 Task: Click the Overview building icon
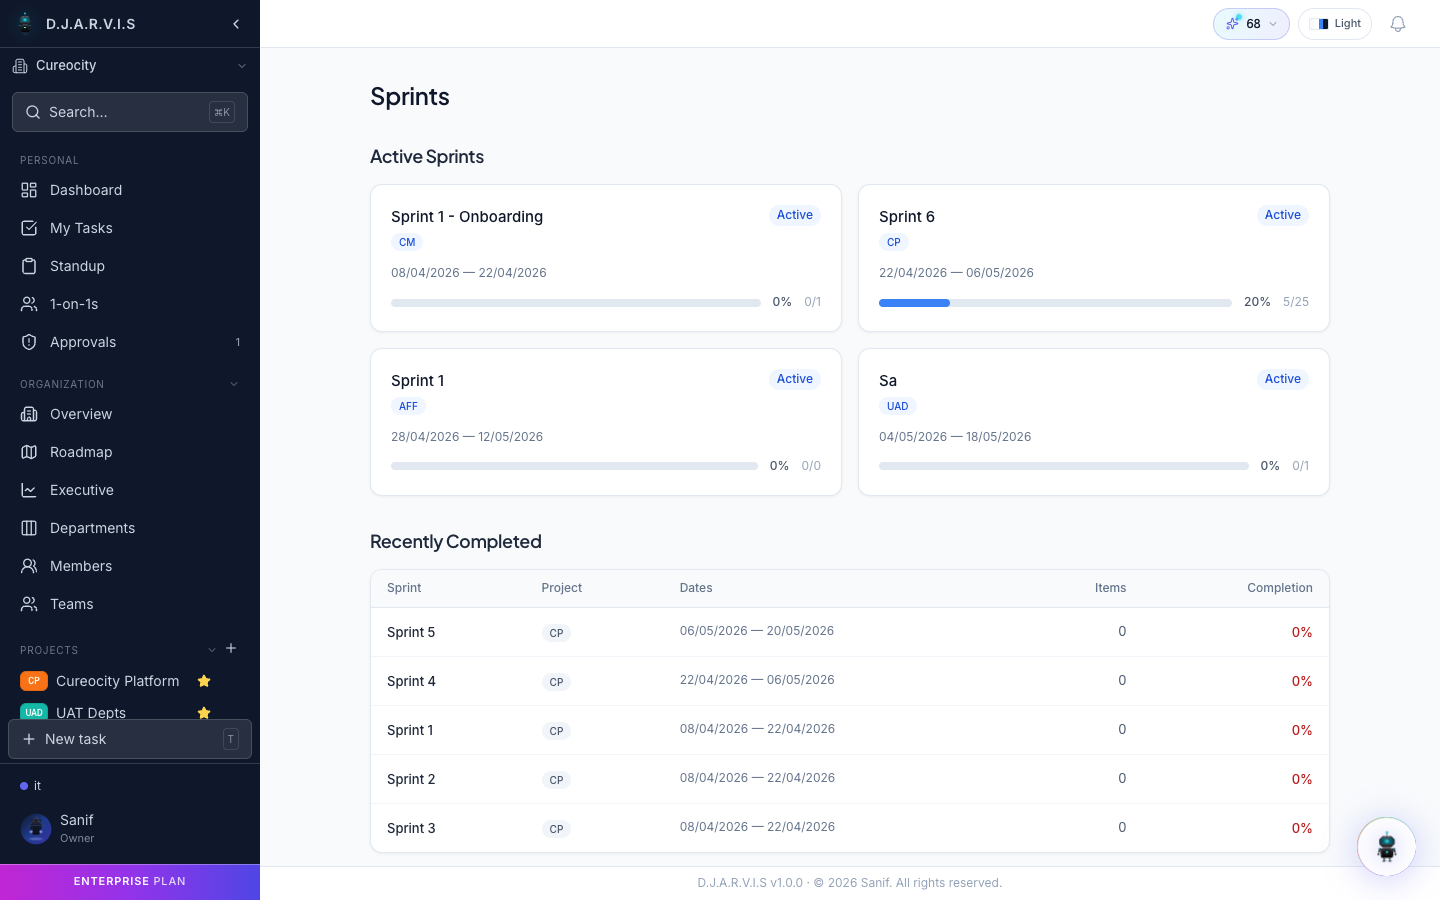click(29, 414)
